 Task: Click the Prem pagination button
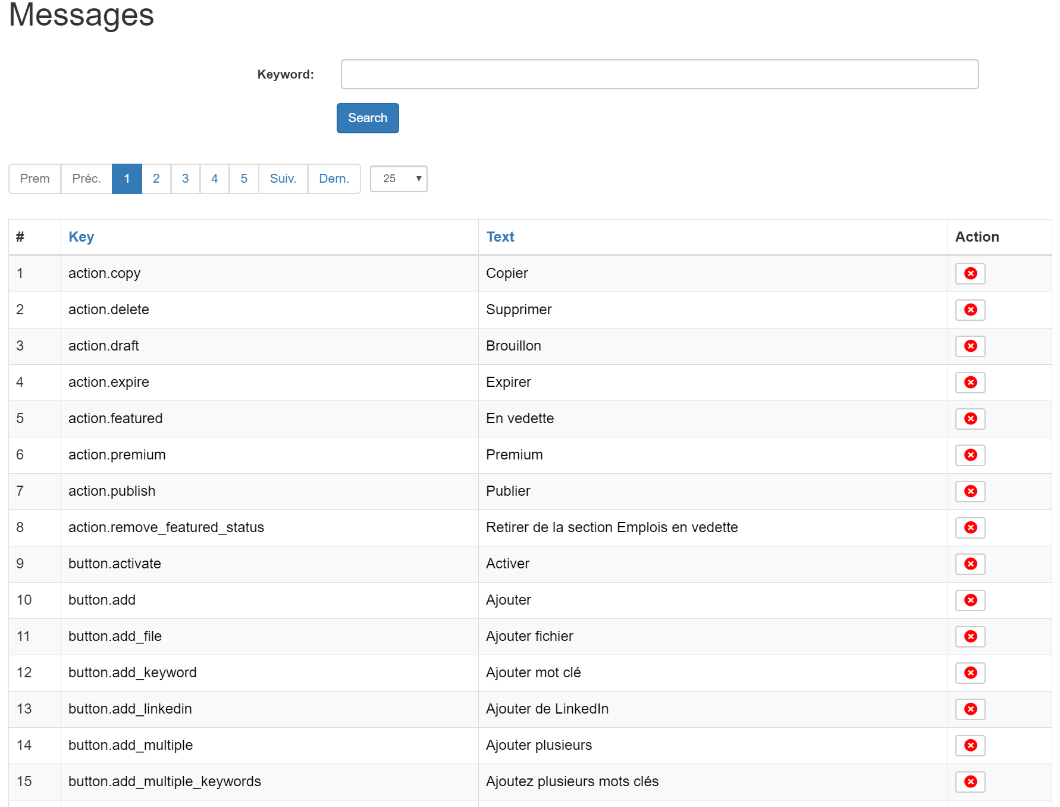(34, 178)
